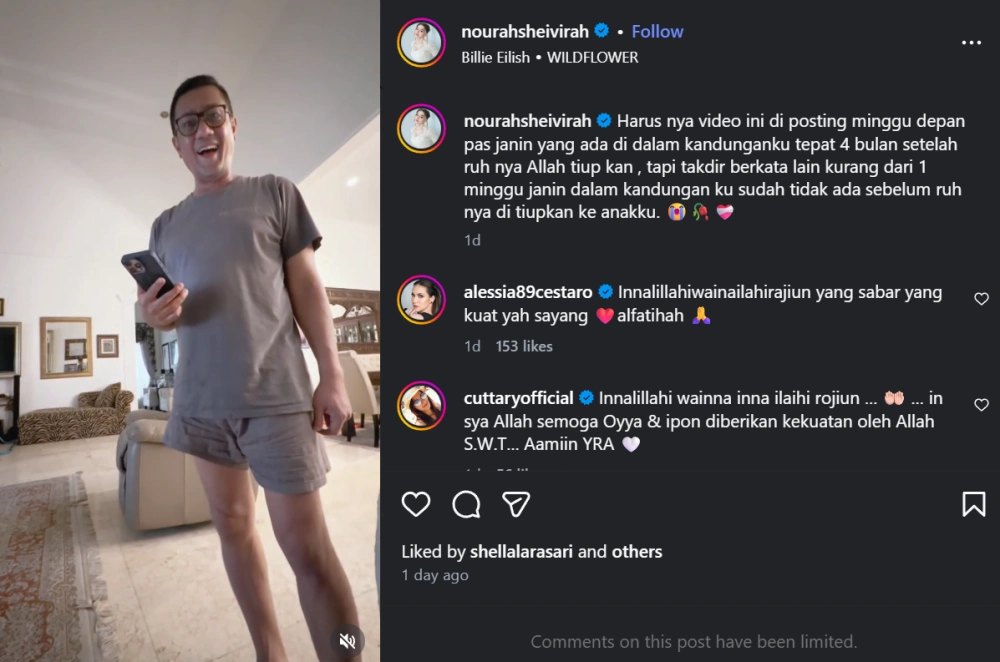The width and height of the screenshot is (1000, 662).
Task: Like cuttaryofficial's comment with its heart
Action: (981, 406)
